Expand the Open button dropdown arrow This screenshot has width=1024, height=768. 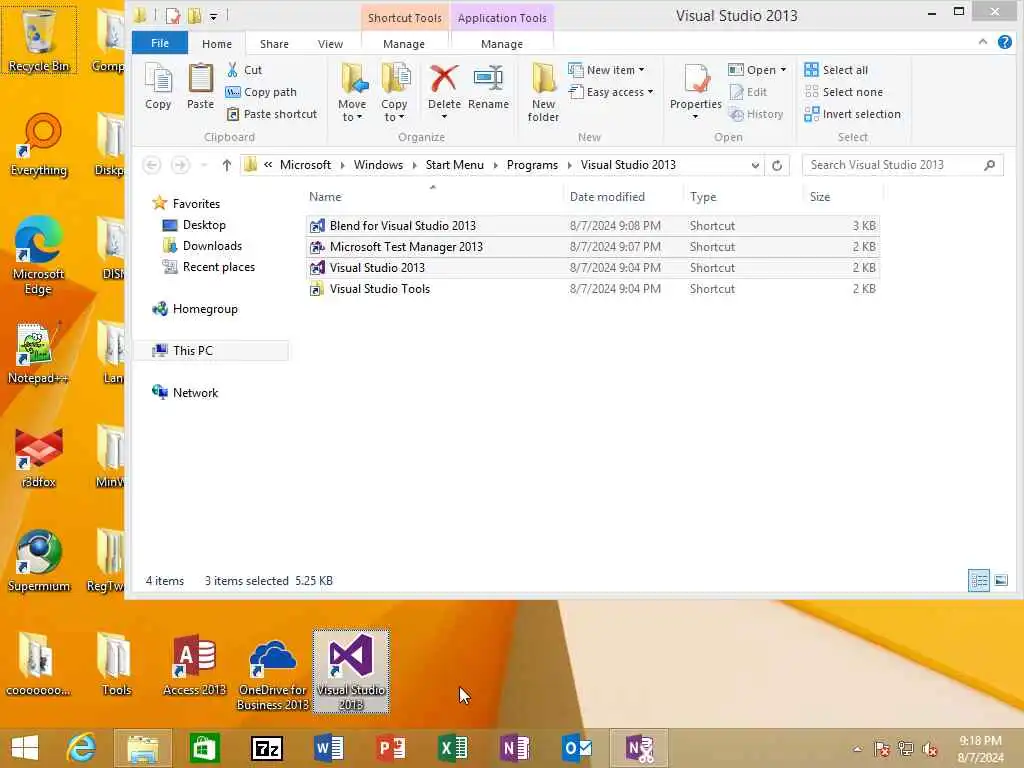click(x=783, y=70)
